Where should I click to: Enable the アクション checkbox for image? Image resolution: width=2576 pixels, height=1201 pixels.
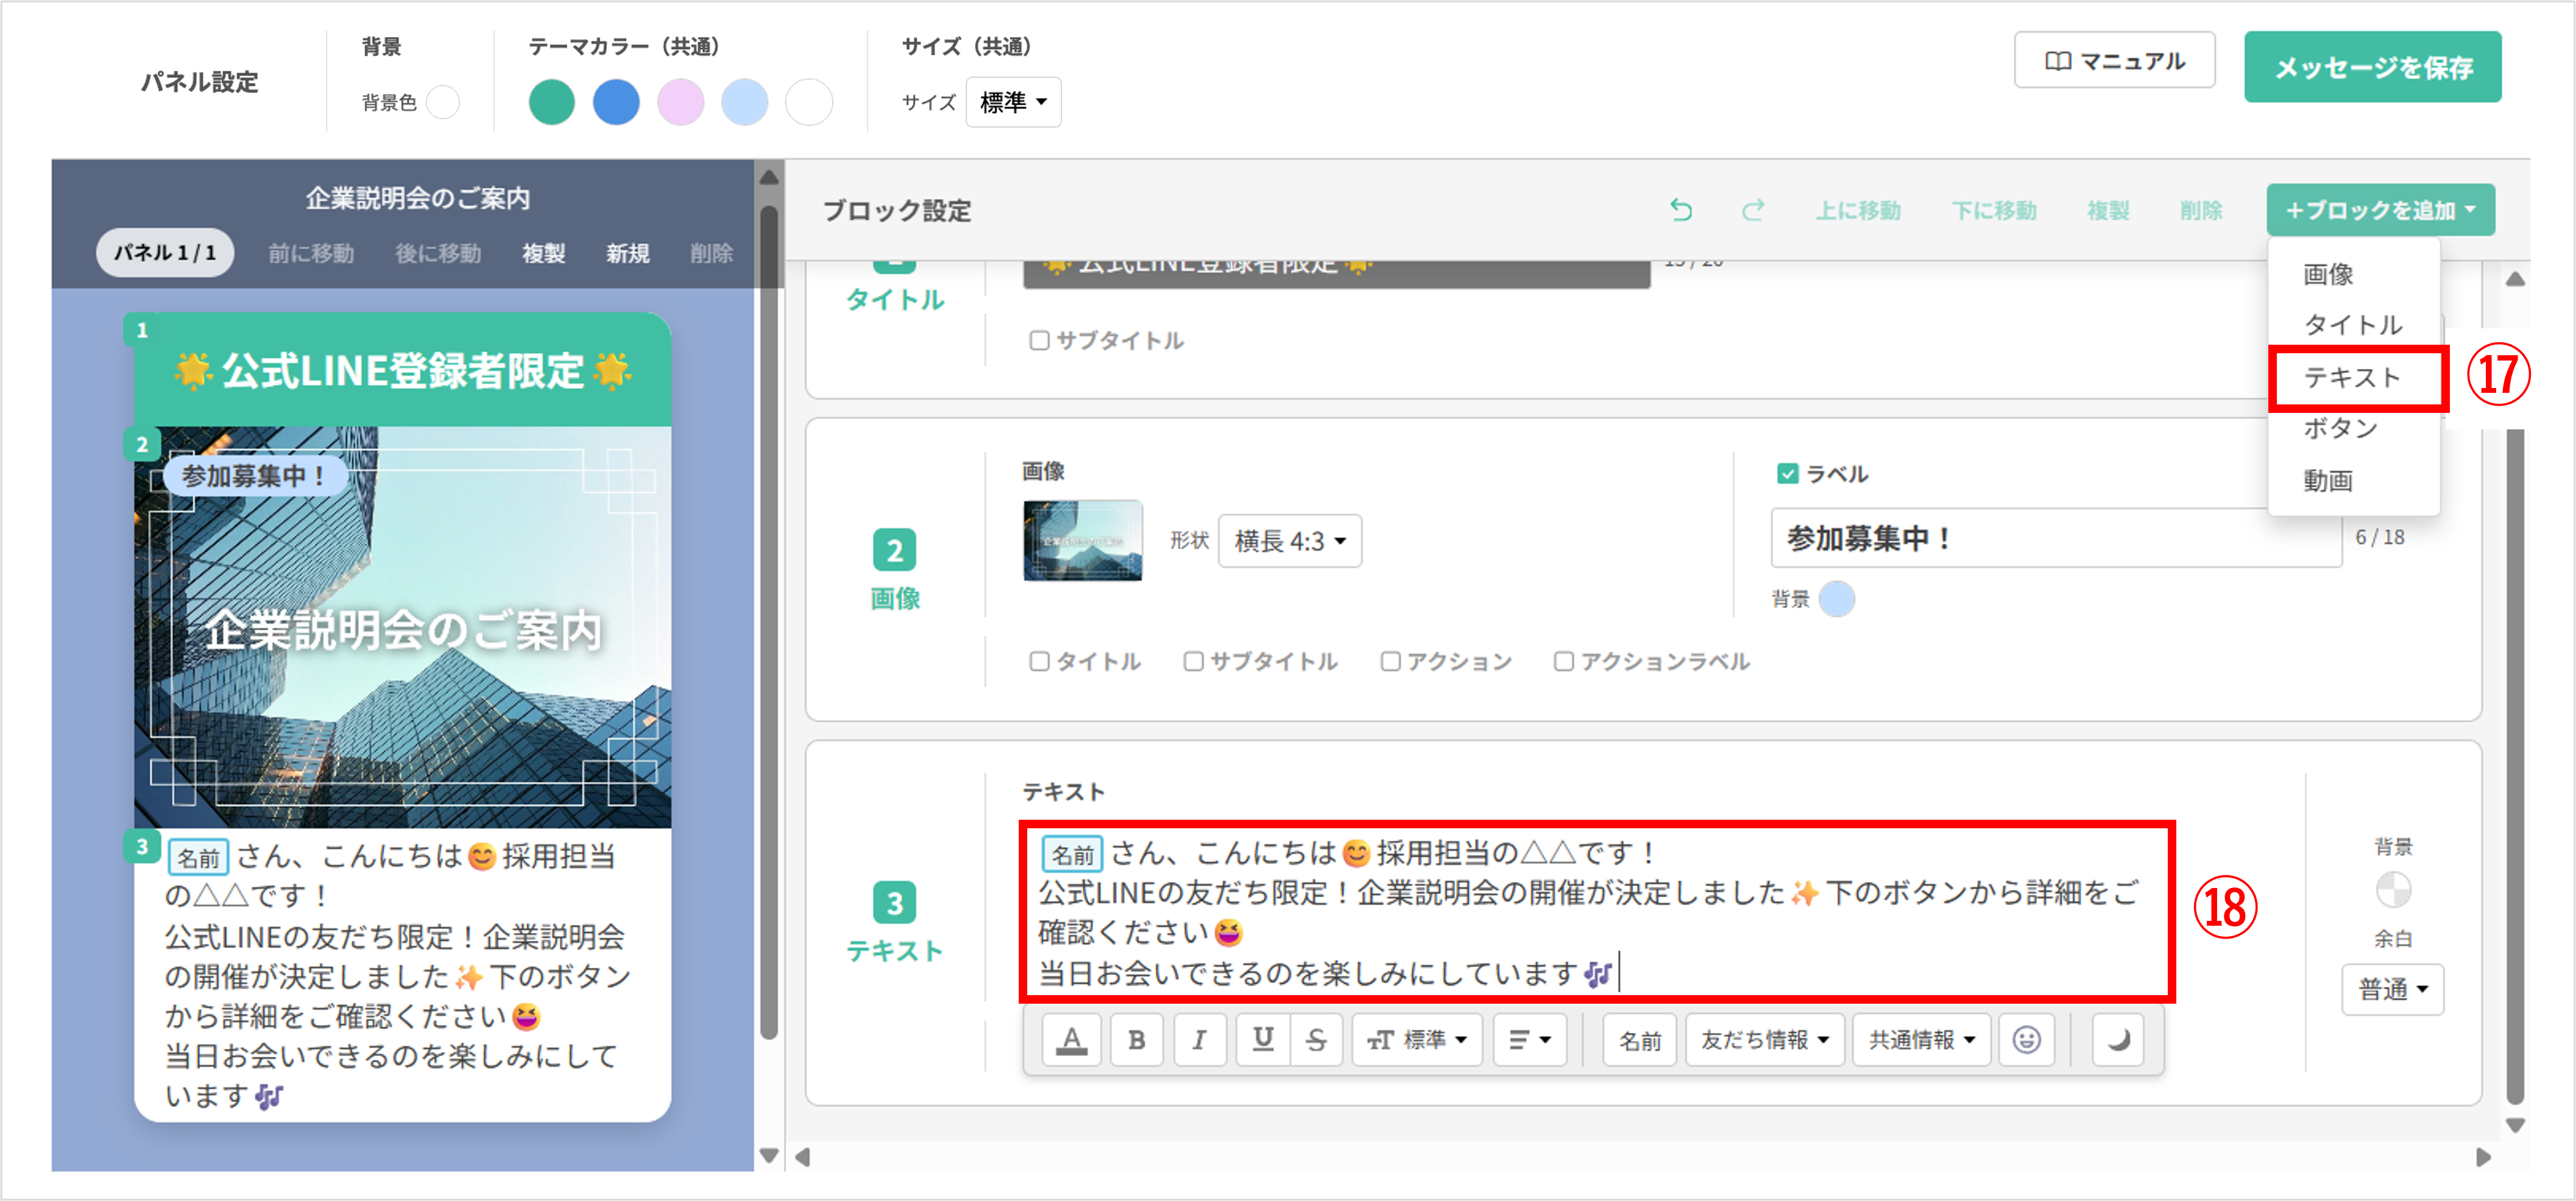click(1390, 662)
